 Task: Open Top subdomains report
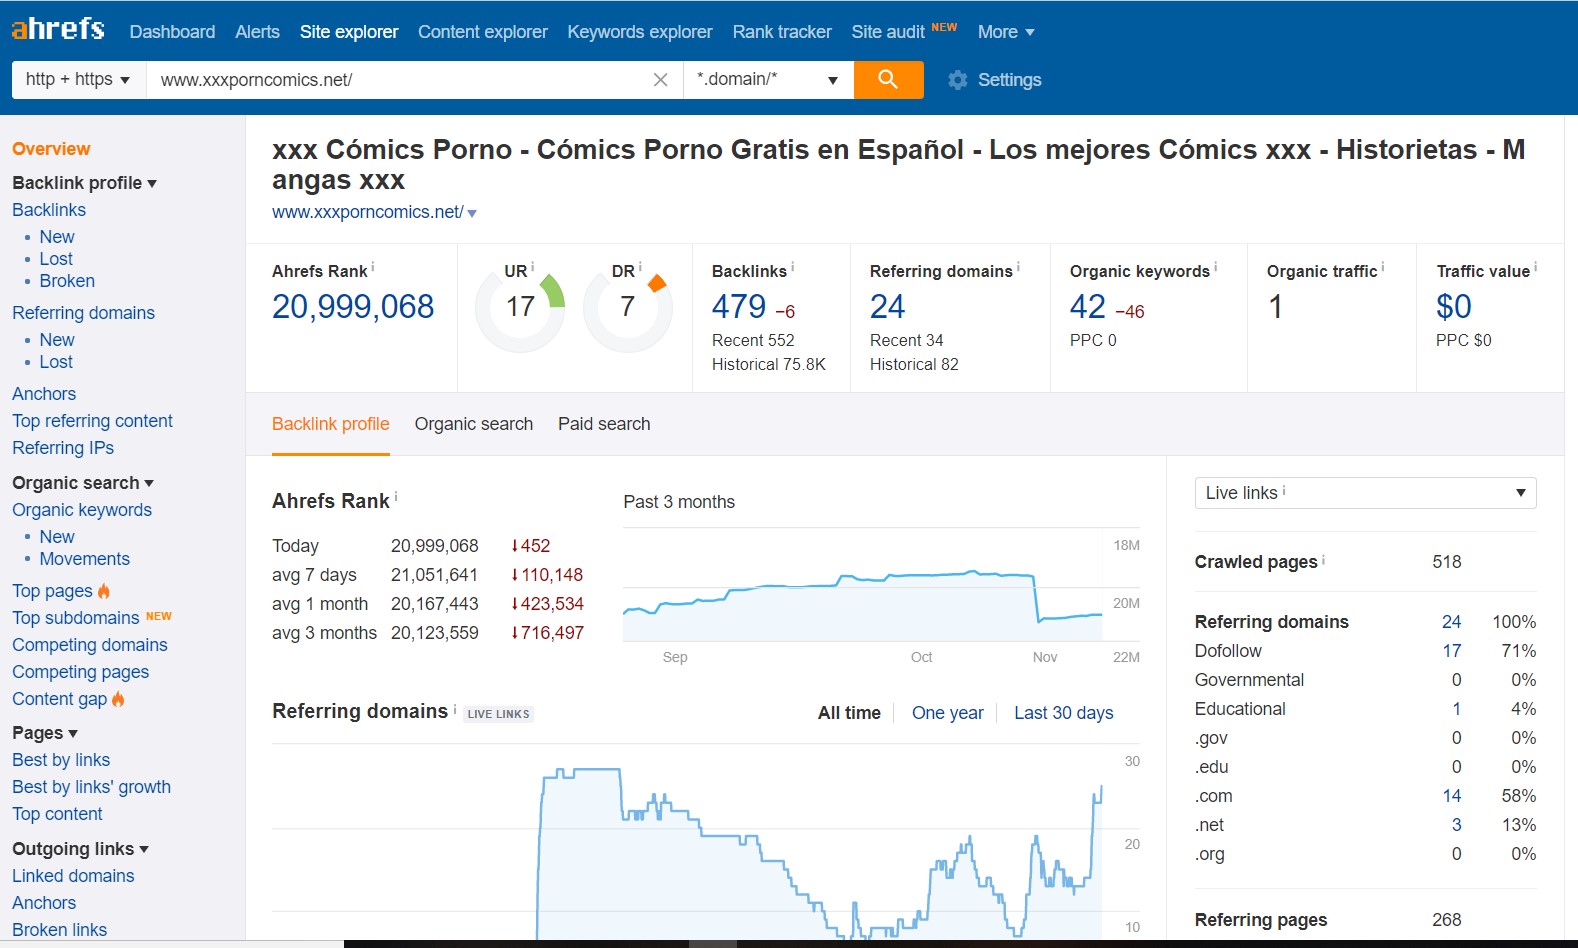[x=76, y=618]
